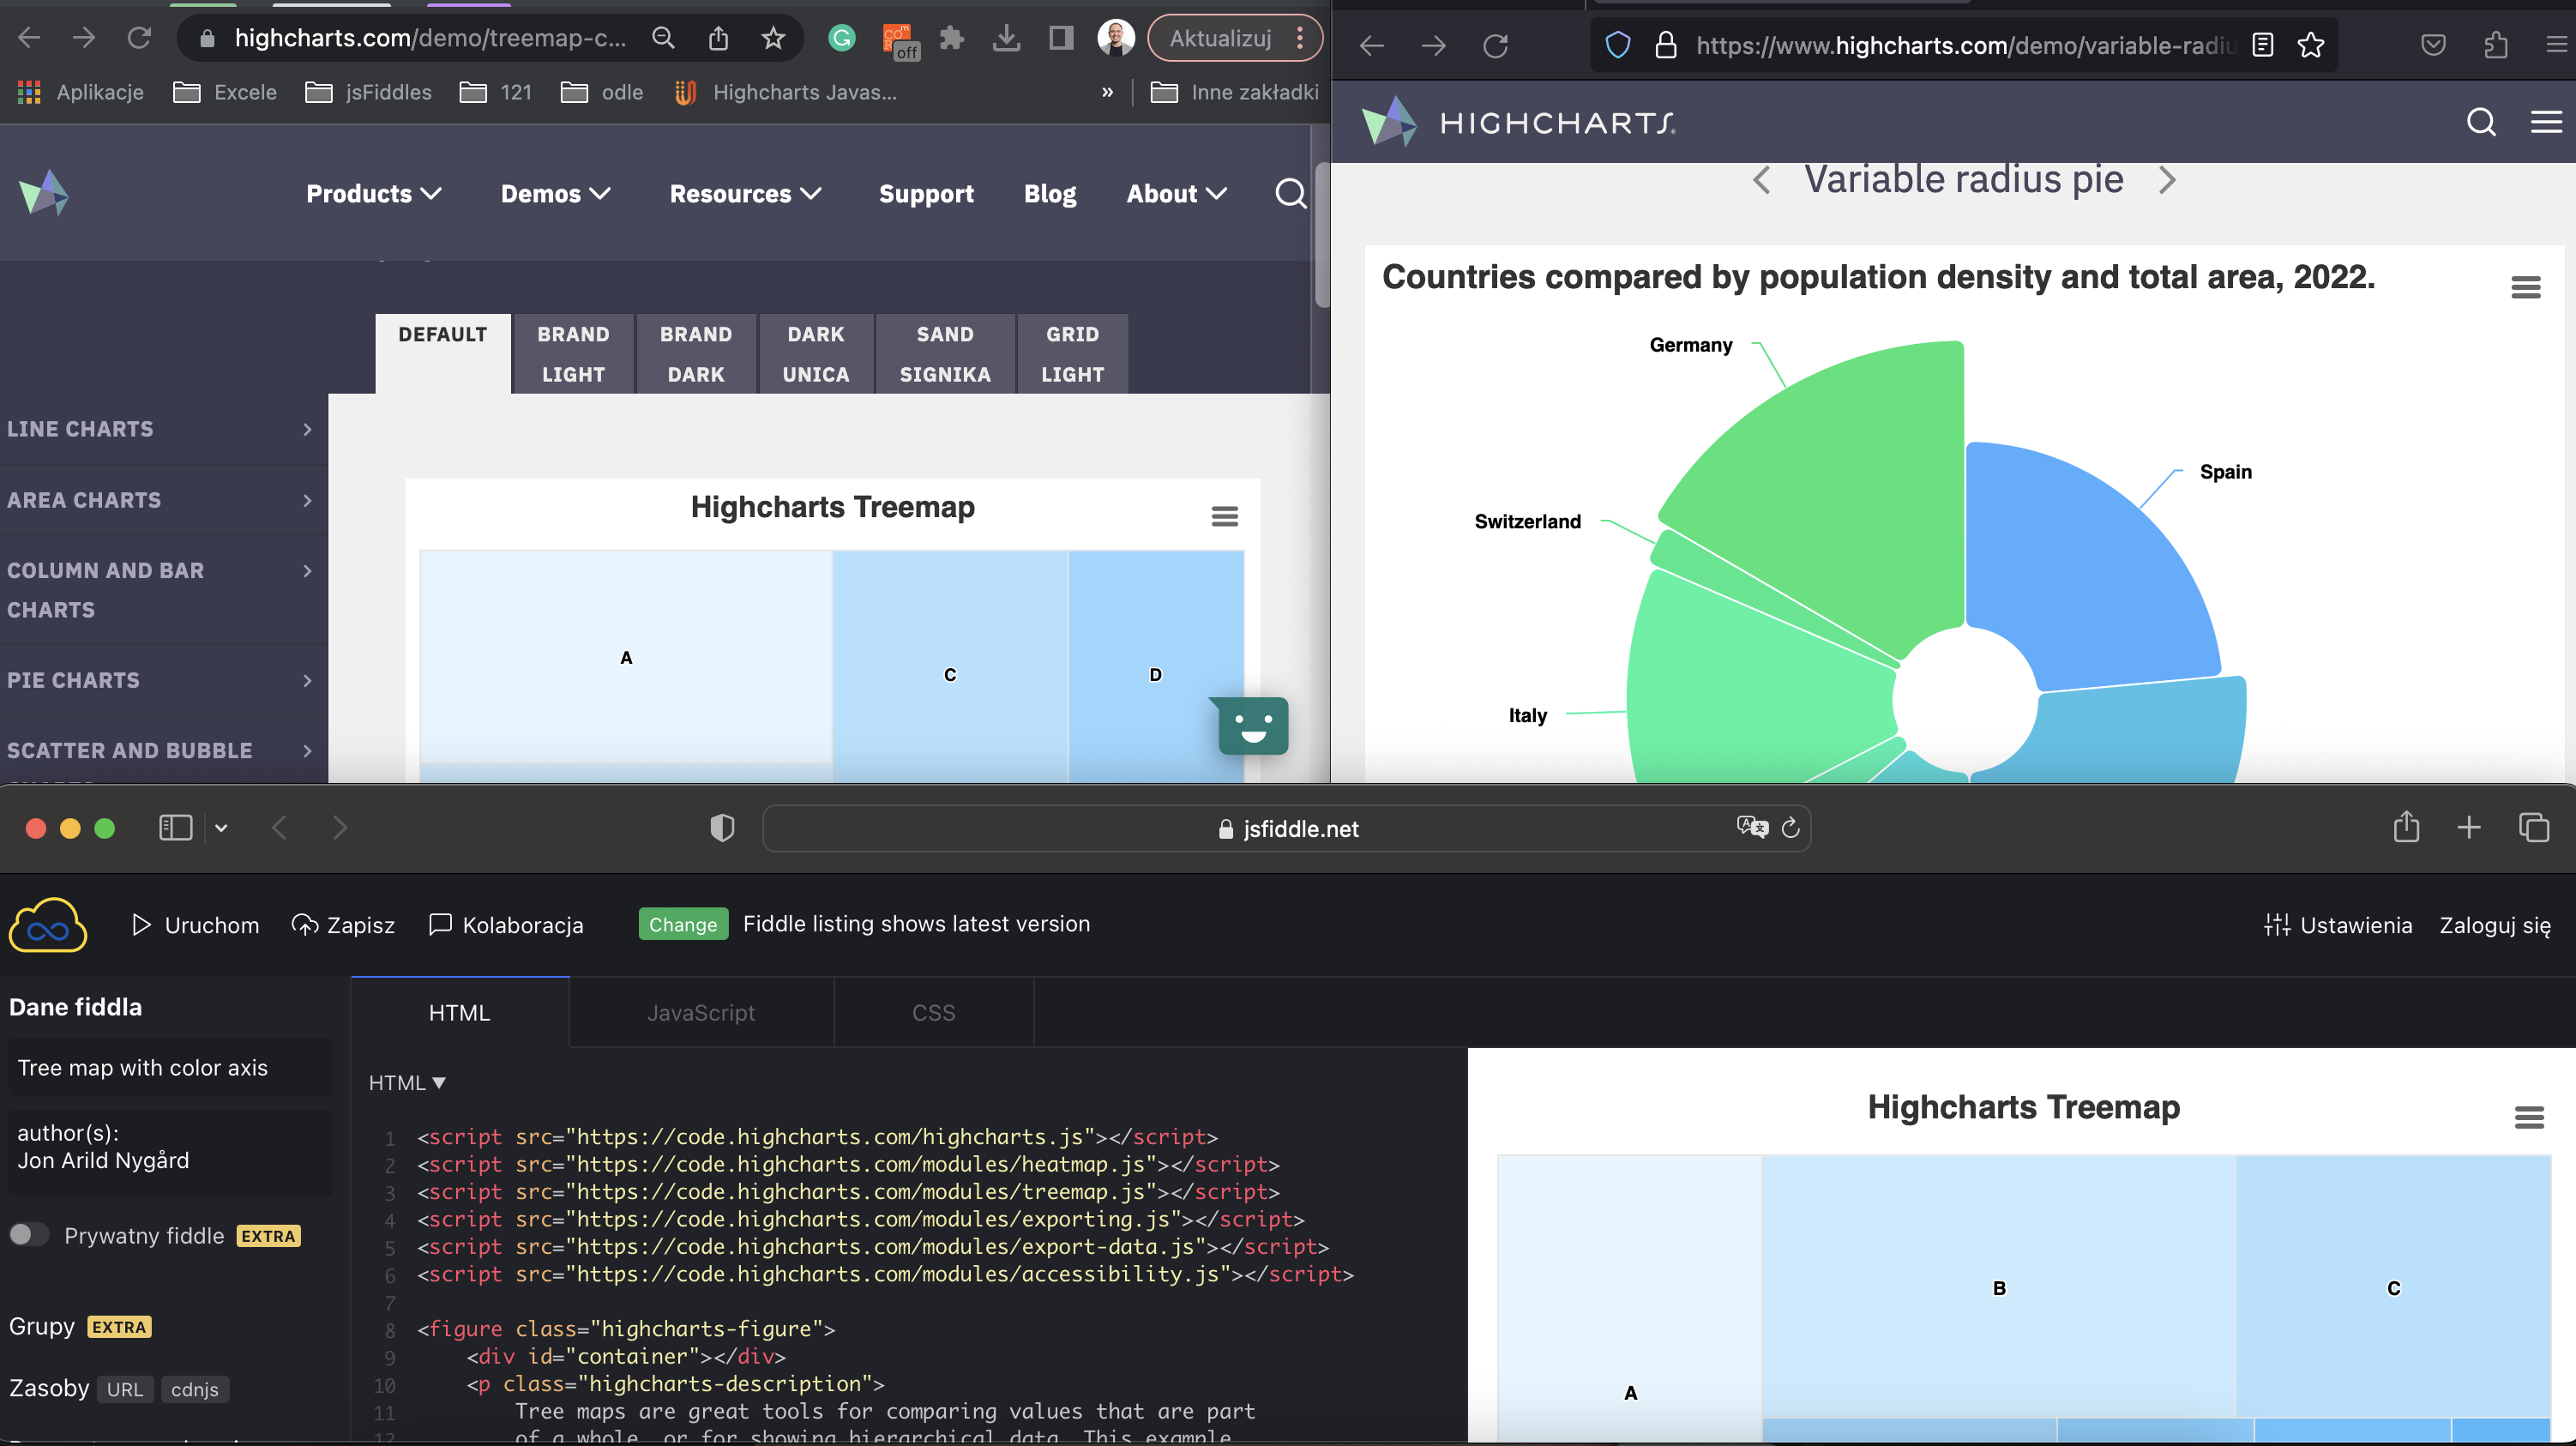Image resolution: width=2576 pixels, height=1446 pixels.
Task: Click the Grammarly extension icon
Action: [842, 37]
